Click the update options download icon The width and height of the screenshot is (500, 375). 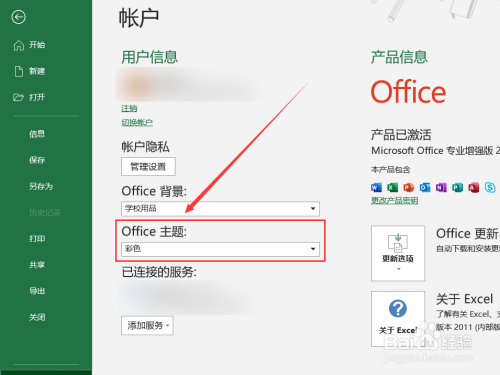point(398,243)
